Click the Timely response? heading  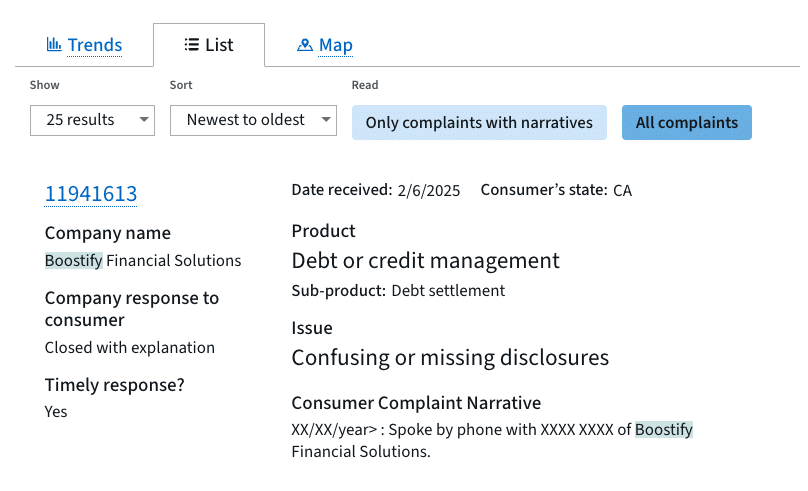click(x=114, y=385)
